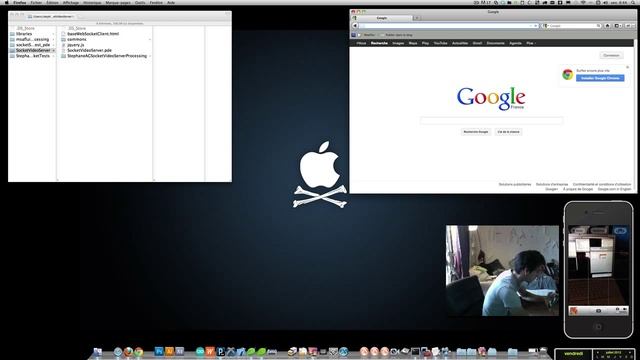Select the Google tab in Firefox
Image resolution: width=640 pixels, height=360 pixels.
coord(382,18)
